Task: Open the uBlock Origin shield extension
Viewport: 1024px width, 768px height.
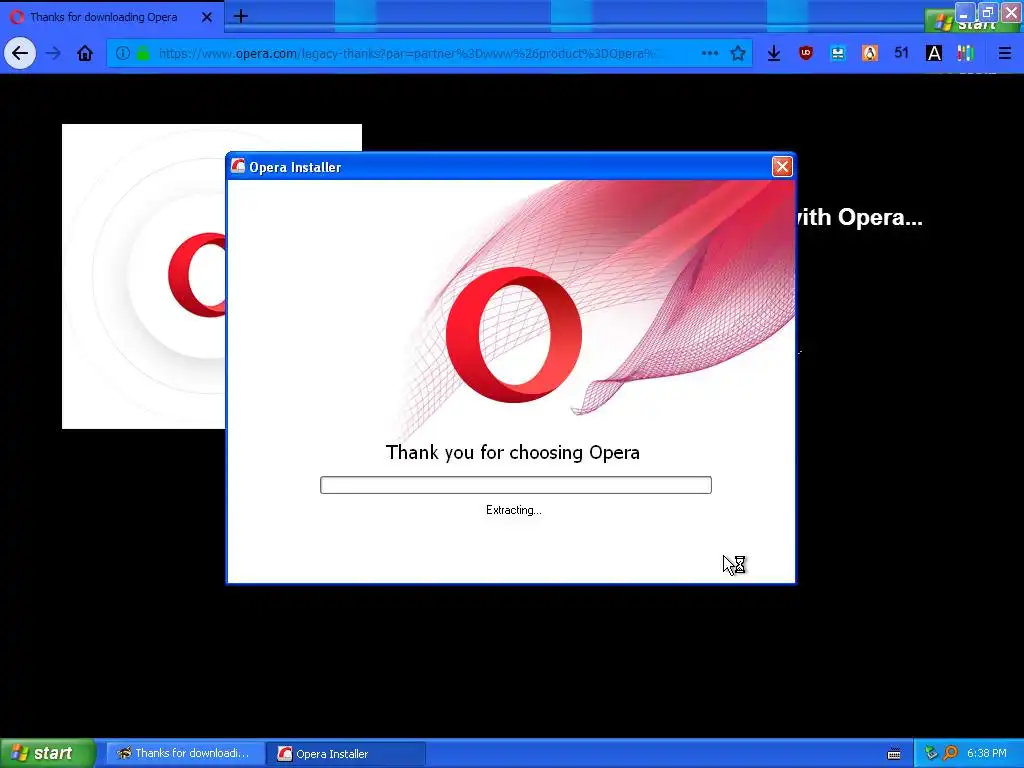Action: tap(806, 53)
